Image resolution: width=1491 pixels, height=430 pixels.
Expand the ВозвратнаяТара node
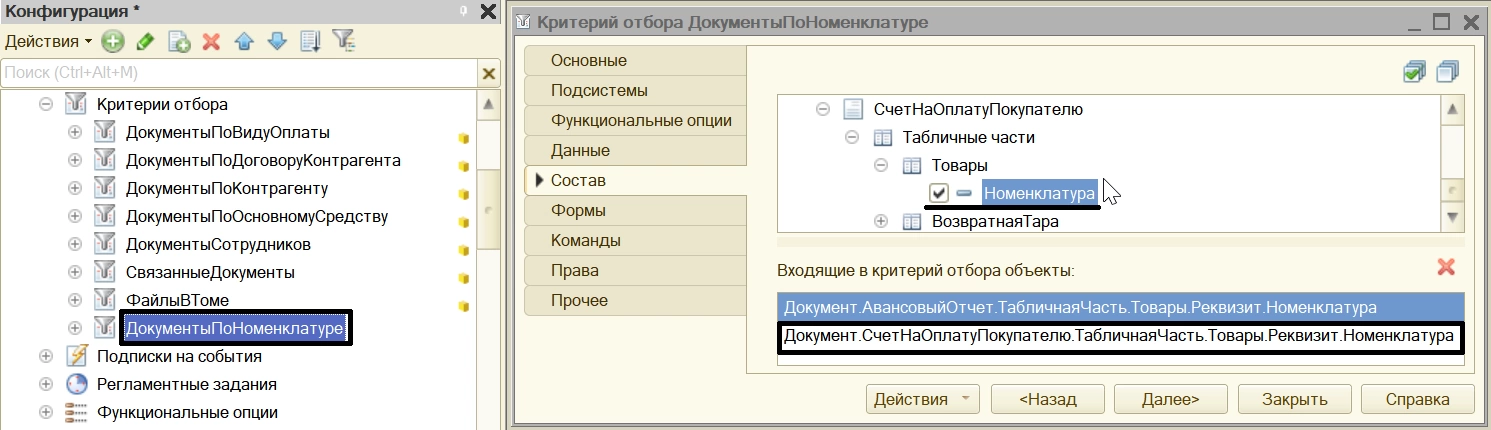(x=881, y=222)
